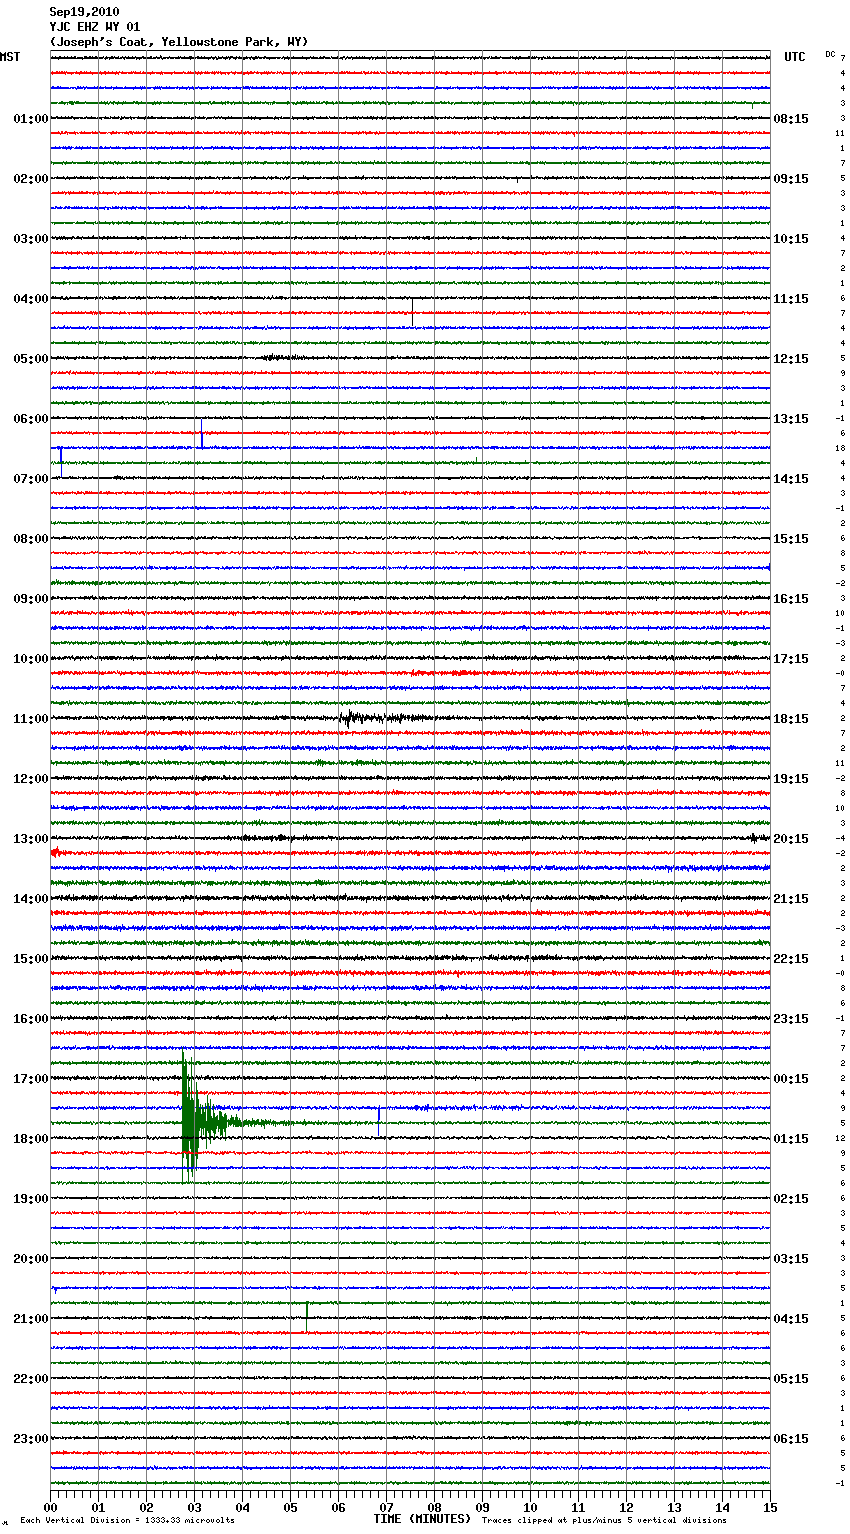Select the MST time label 05:00
Viewport: 850px width, 1534px height.
[x=31, y=359]
